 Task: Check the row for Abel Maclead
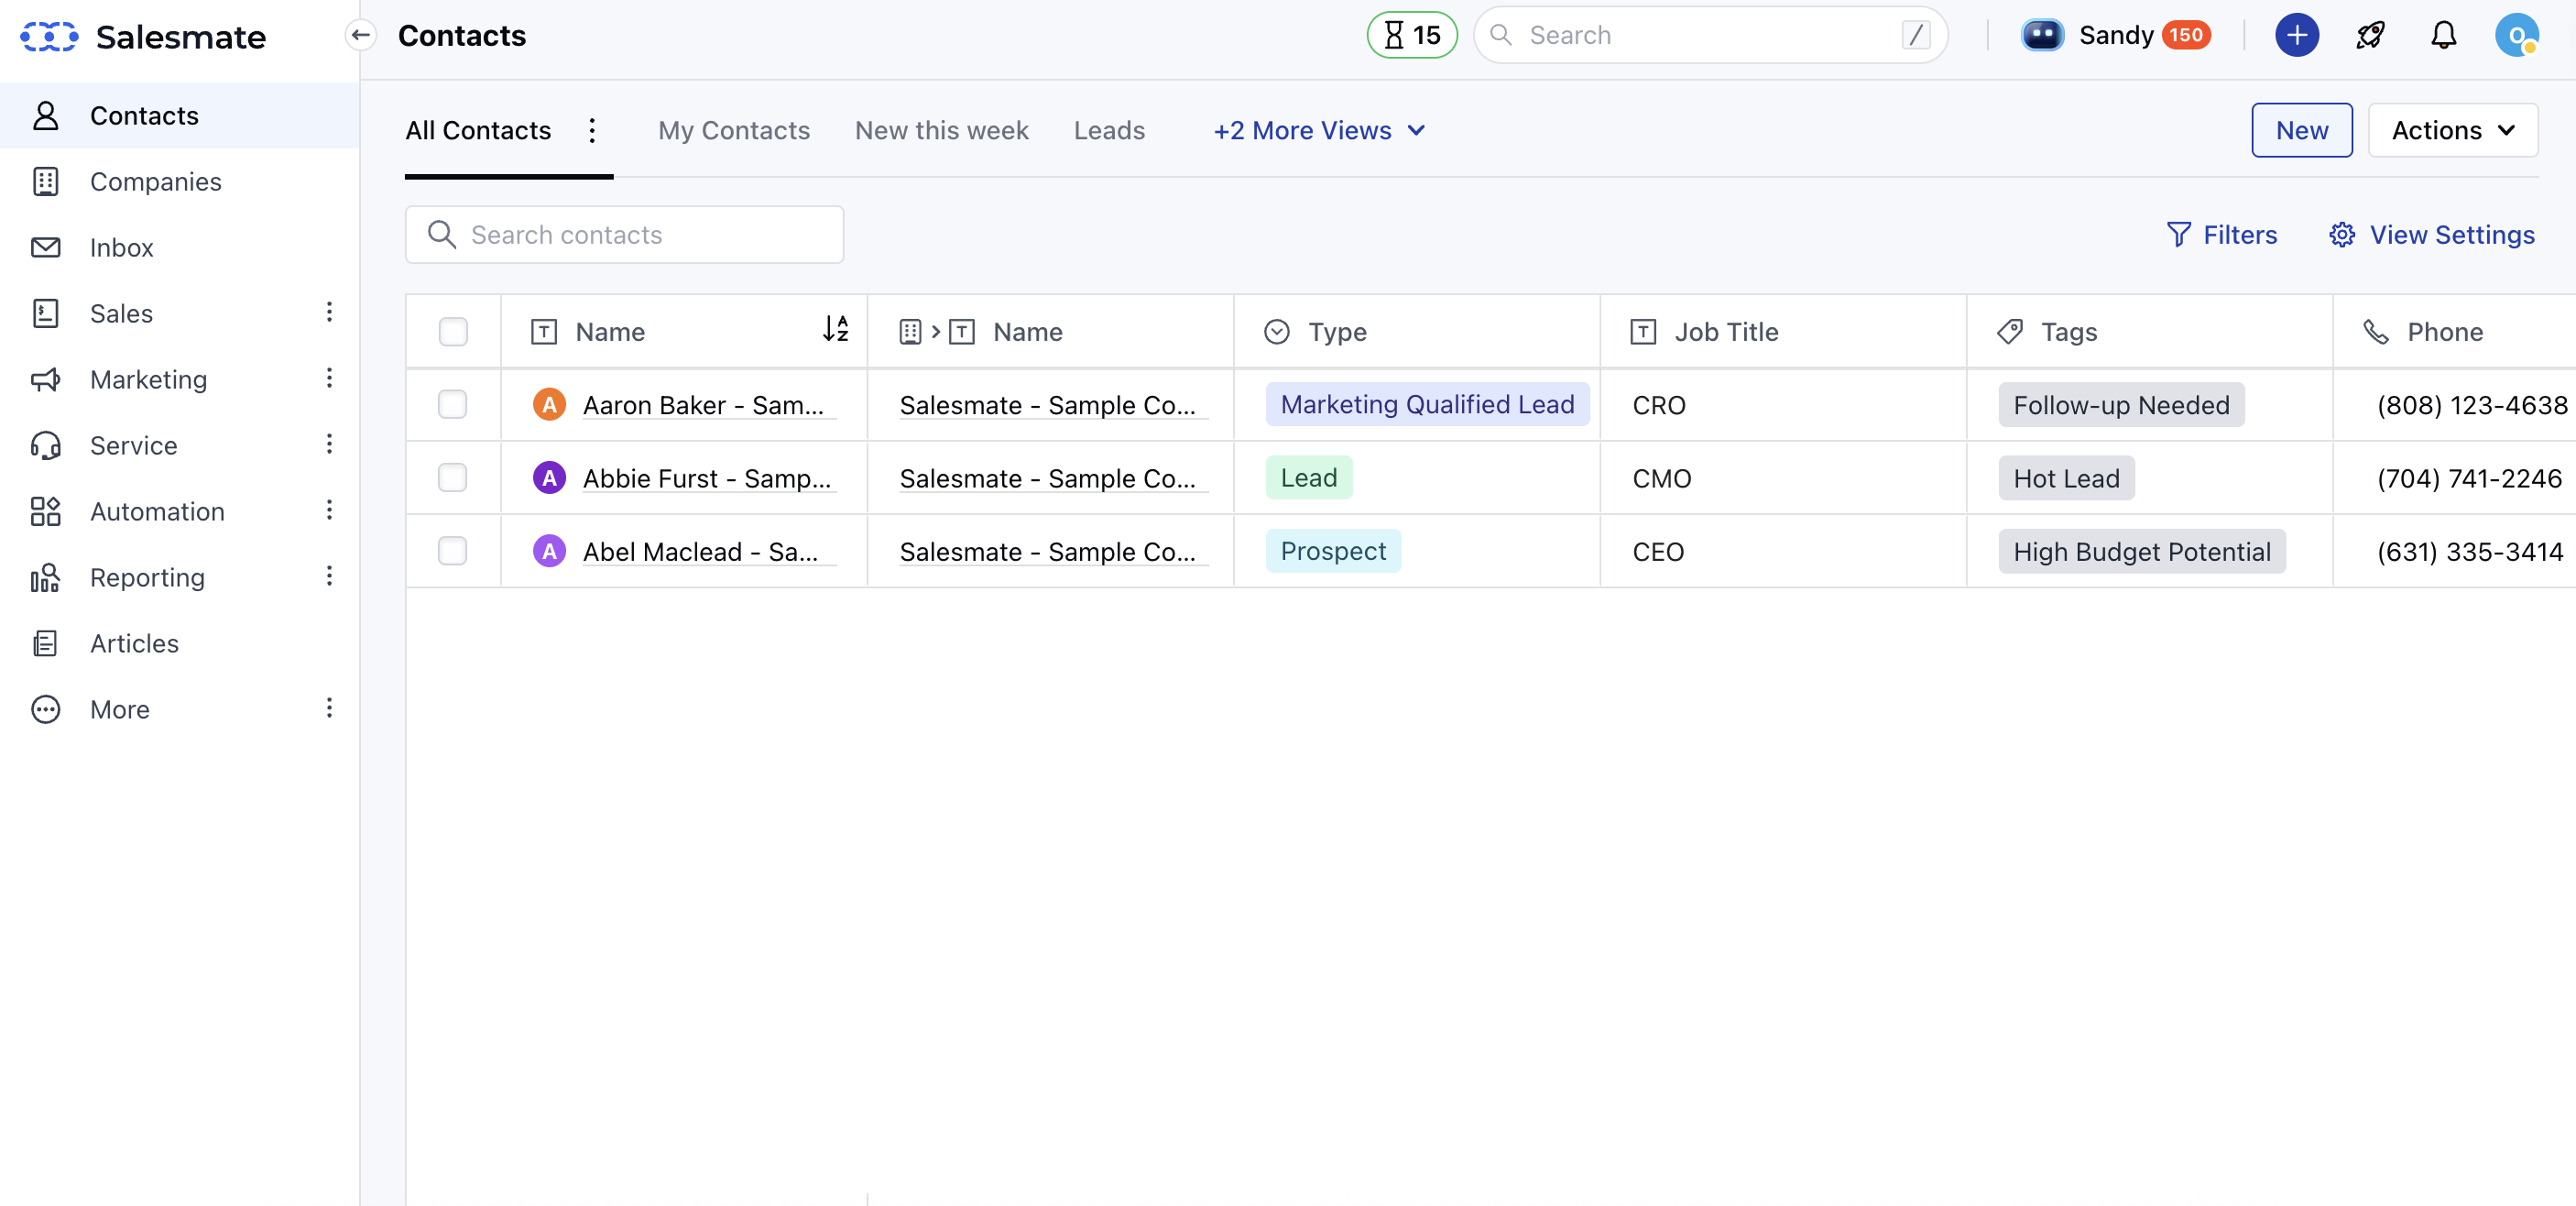[x=453, y=551]
